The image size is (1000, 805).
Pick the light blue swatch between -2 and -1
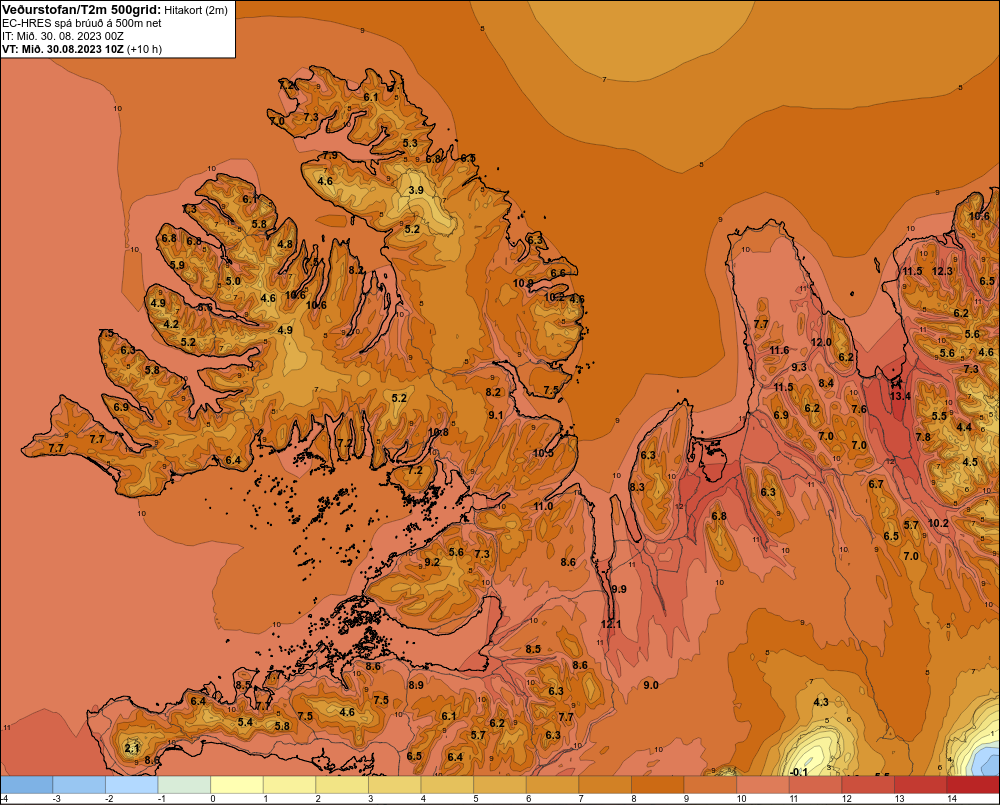[x=131, y=785]
